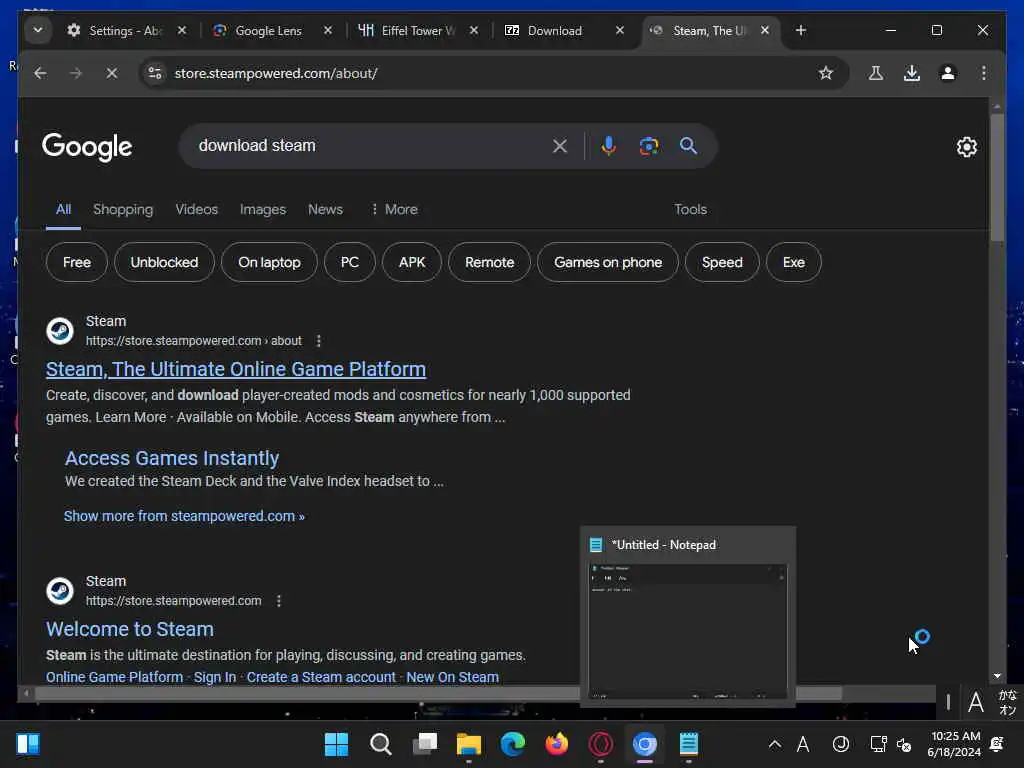The width and height of the screenshot is (1024, 768).
Task: Show more from steampowered.com
Action: [184, 516]
